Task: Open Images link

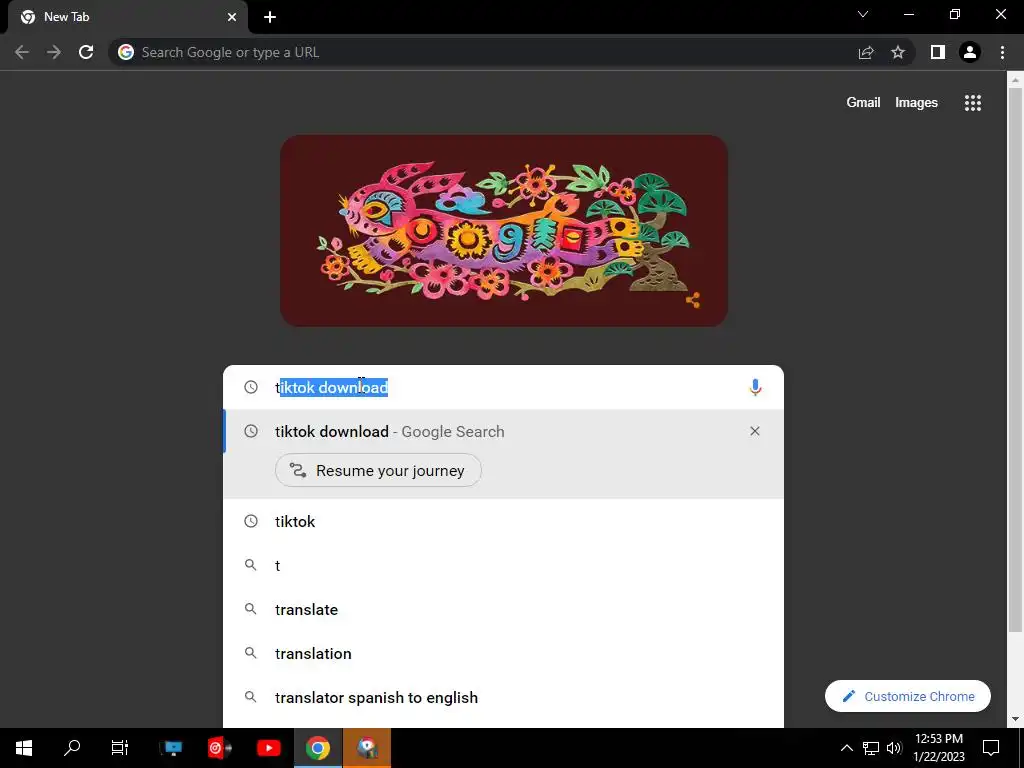Action: [x=916, y=103]
